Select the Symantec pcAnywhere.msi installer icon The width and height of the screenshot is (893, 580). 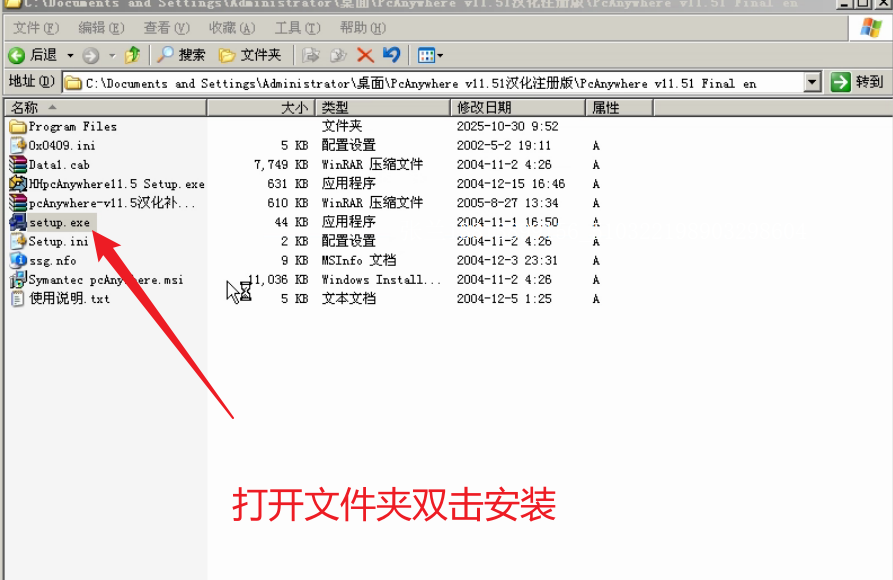click(18, 279)
